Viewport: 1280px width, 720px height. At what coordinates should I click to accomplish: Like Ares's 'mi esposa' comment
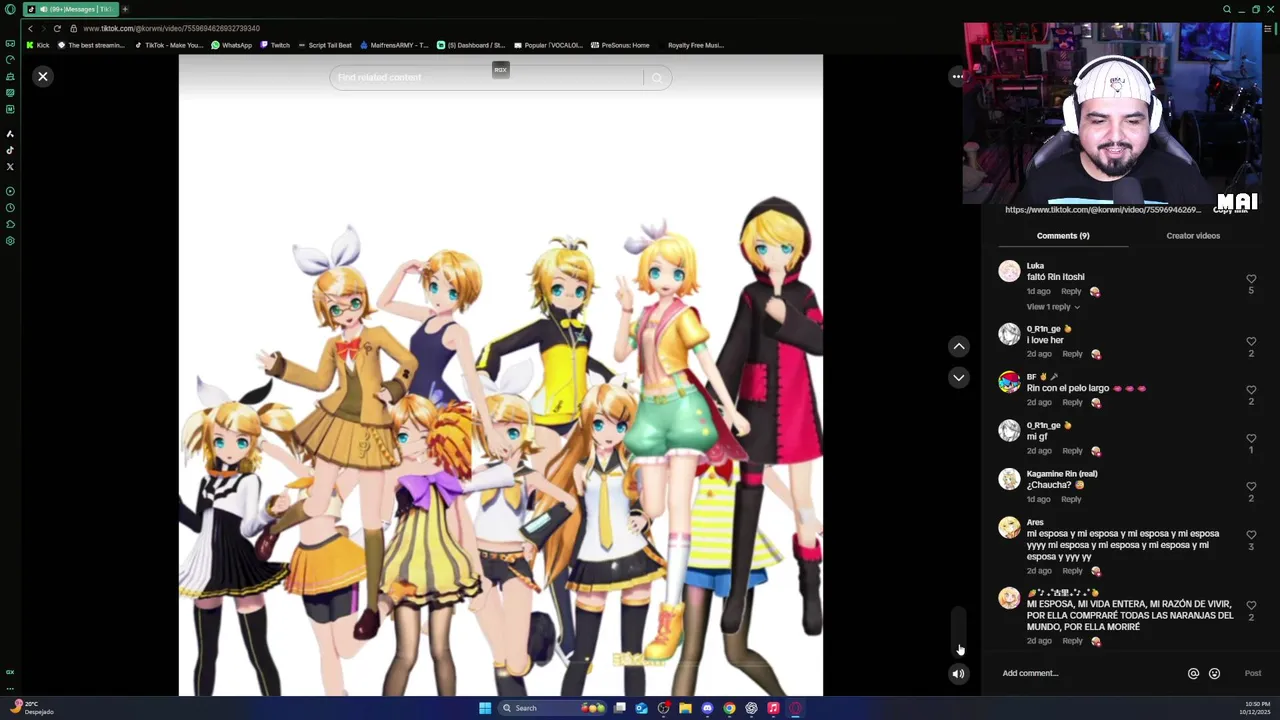coord(1251,535)
